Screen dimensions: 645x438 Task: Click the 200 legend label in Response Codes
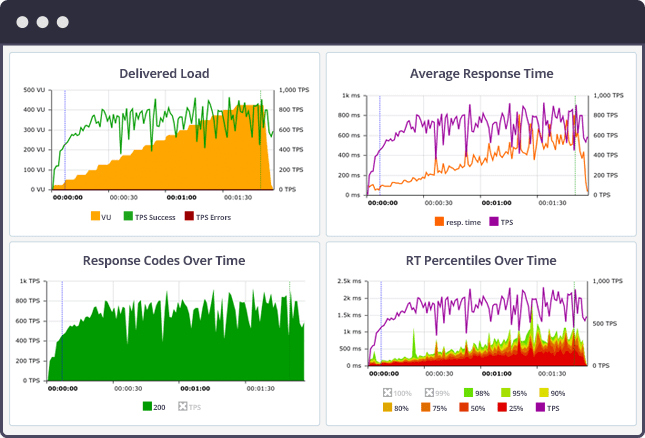[159, 407]
